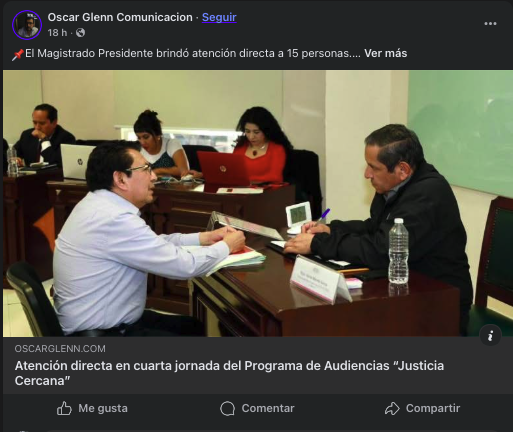This screenshot has height=432, width=513.
Task: Follow the page via Seguir link
Action: pyautogui.click(x=219, y=17)
